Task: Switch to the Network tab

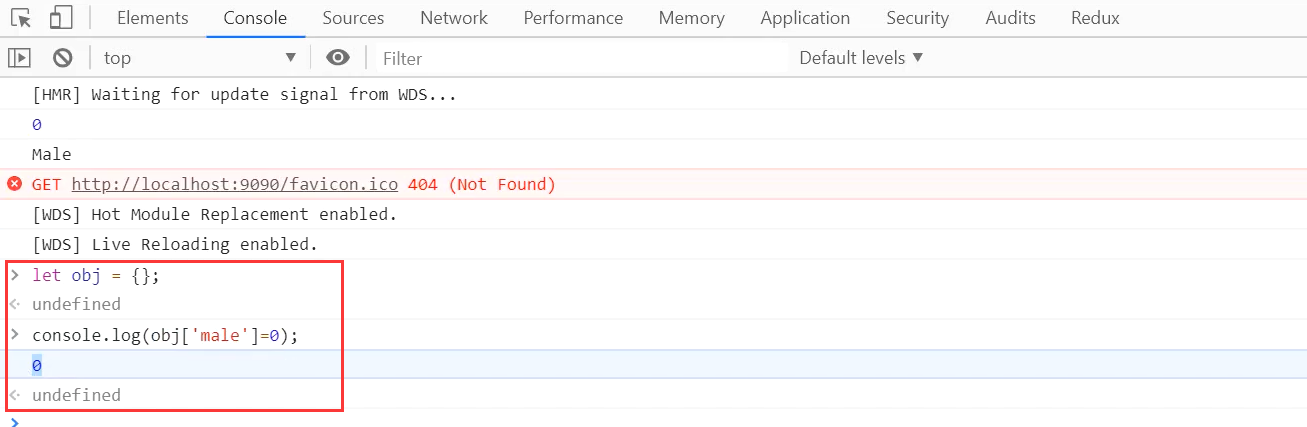Action: tap(454, 18)
